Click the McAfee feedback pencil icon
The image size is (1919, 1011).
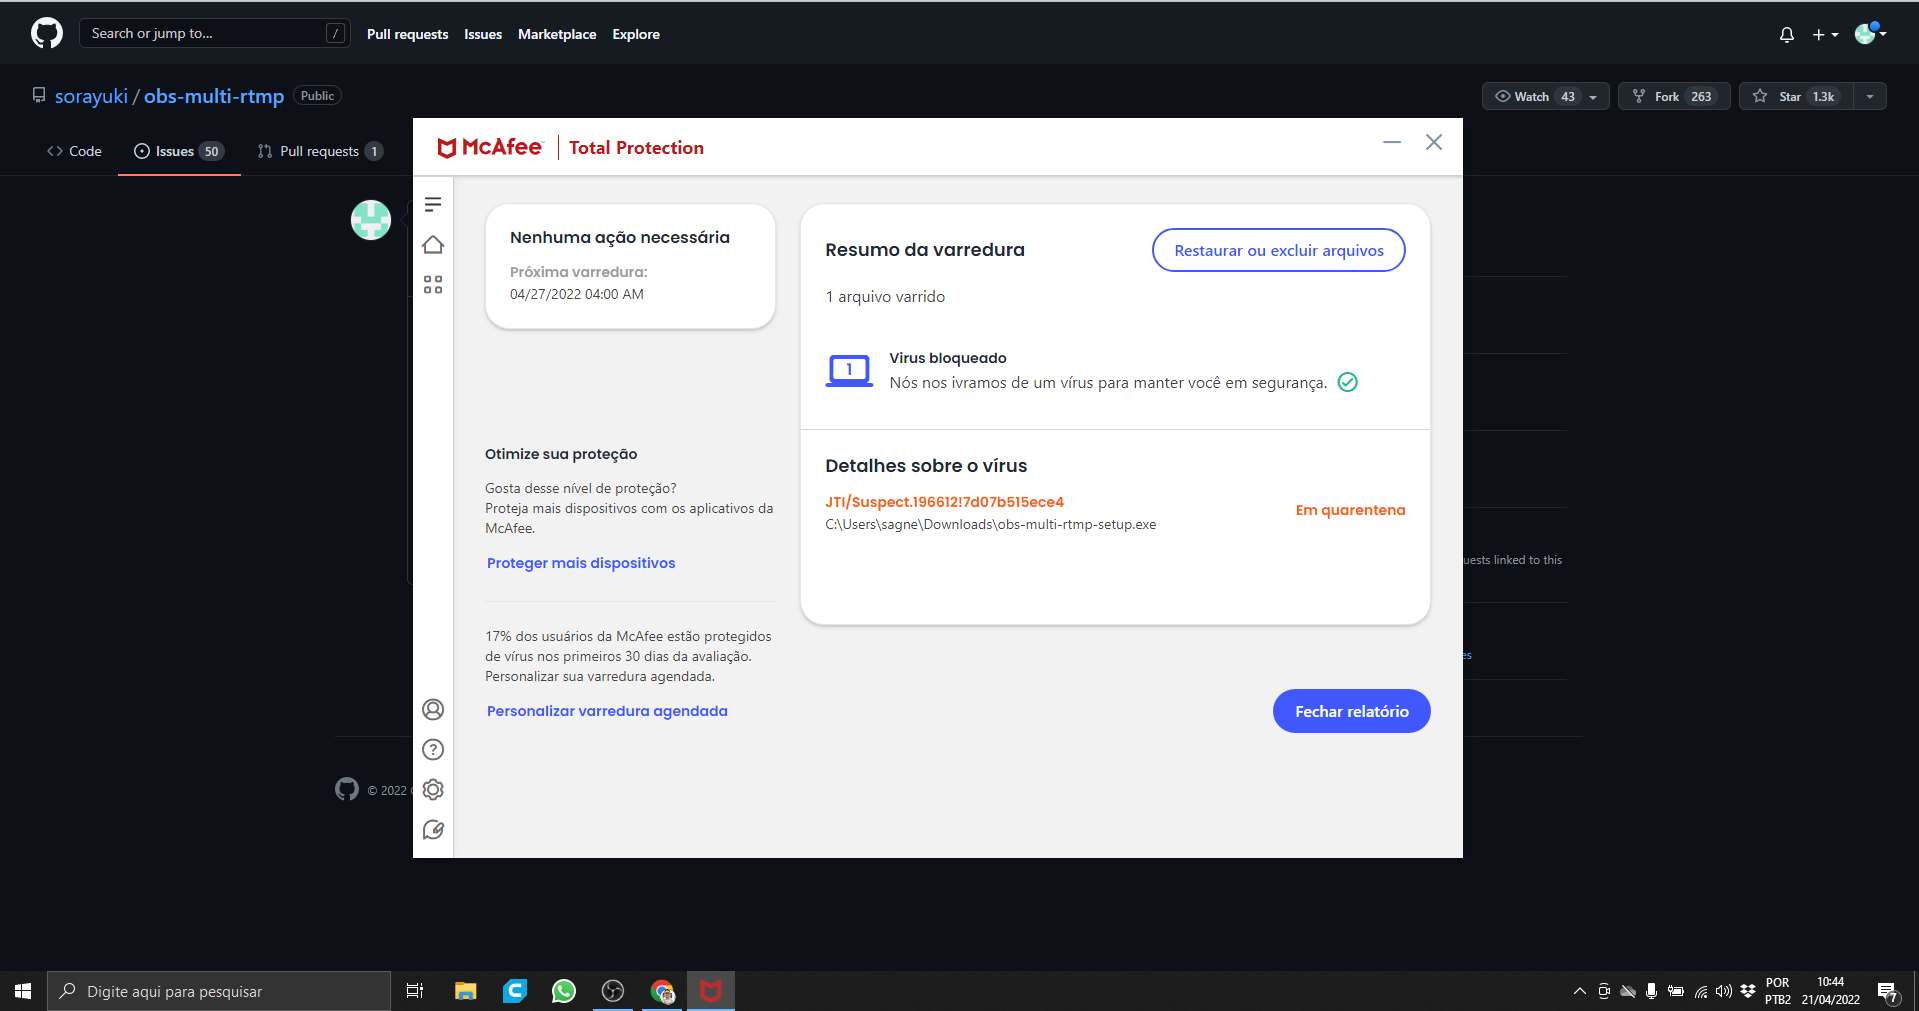click(x=433, y=829)
